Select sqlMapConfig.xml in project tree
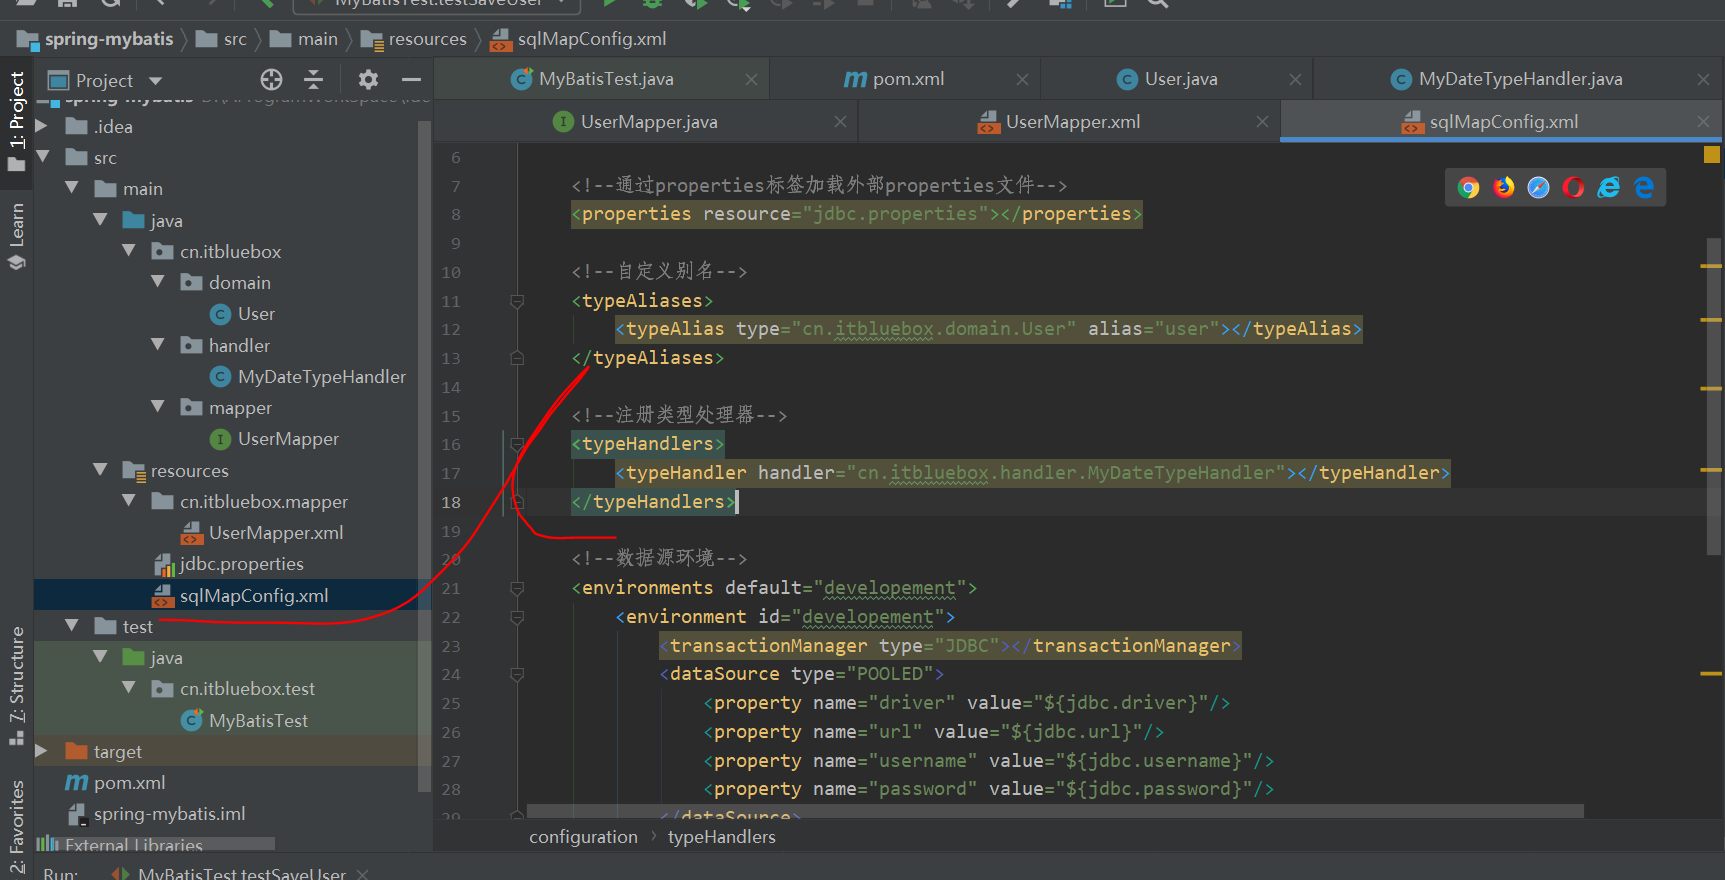The height and width of the screenshot is (880, 1725). click(x=240, y=596)
